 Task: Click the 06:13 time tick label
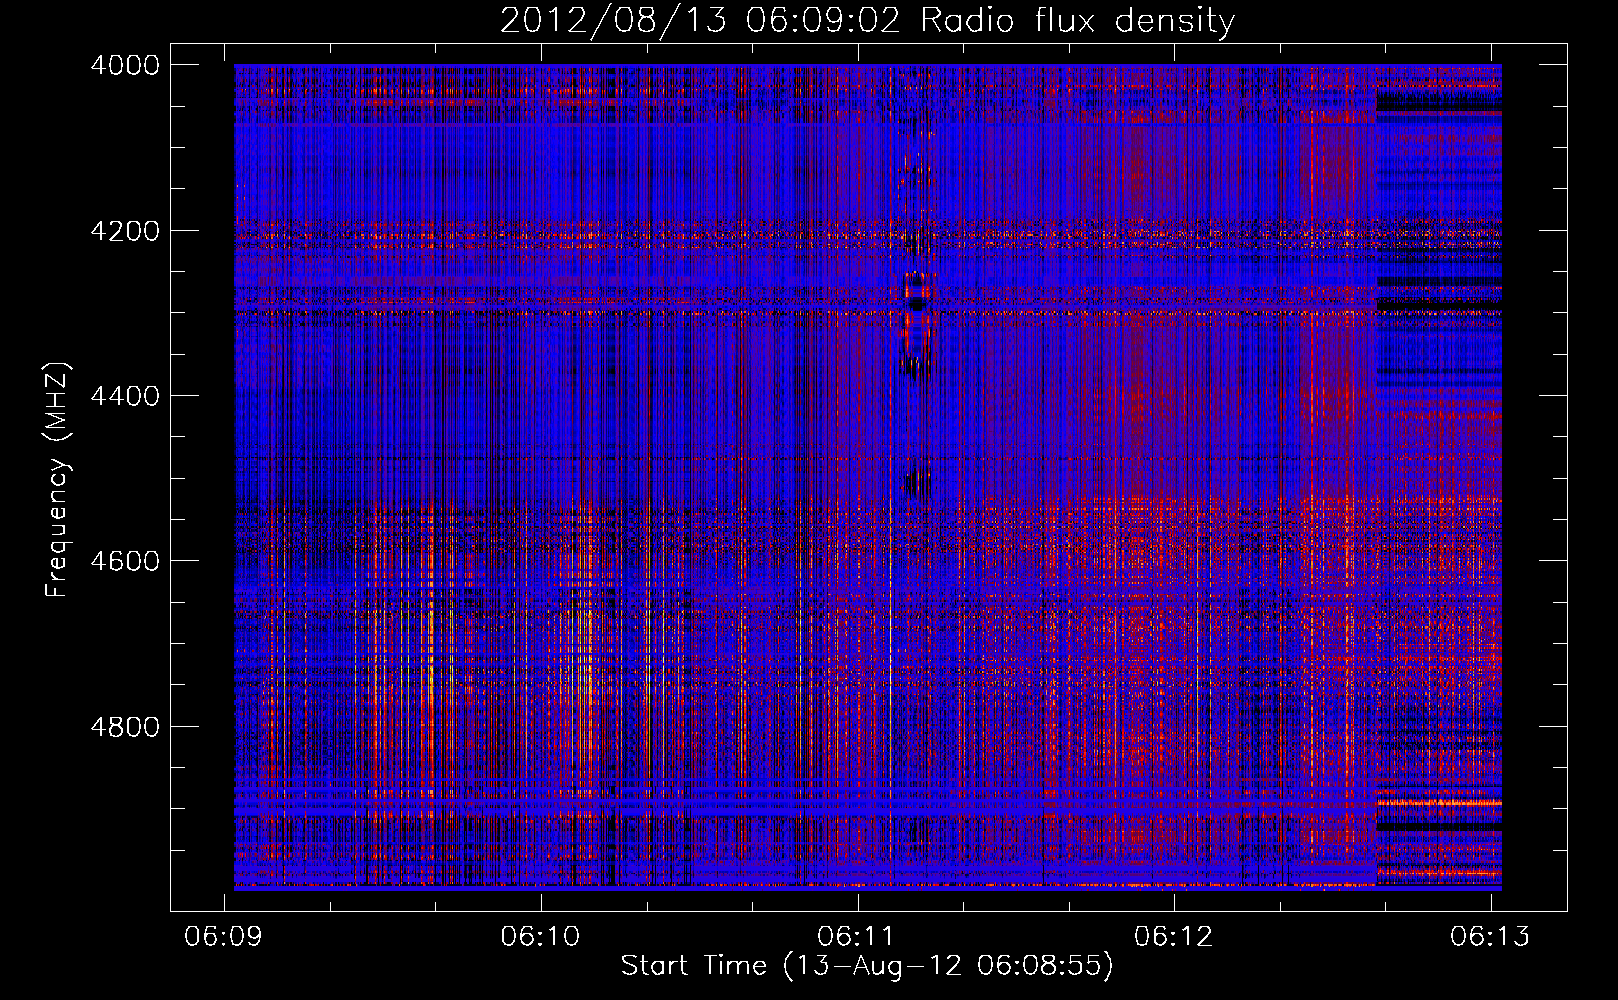pyautogui.click(x=1490, y=936)
